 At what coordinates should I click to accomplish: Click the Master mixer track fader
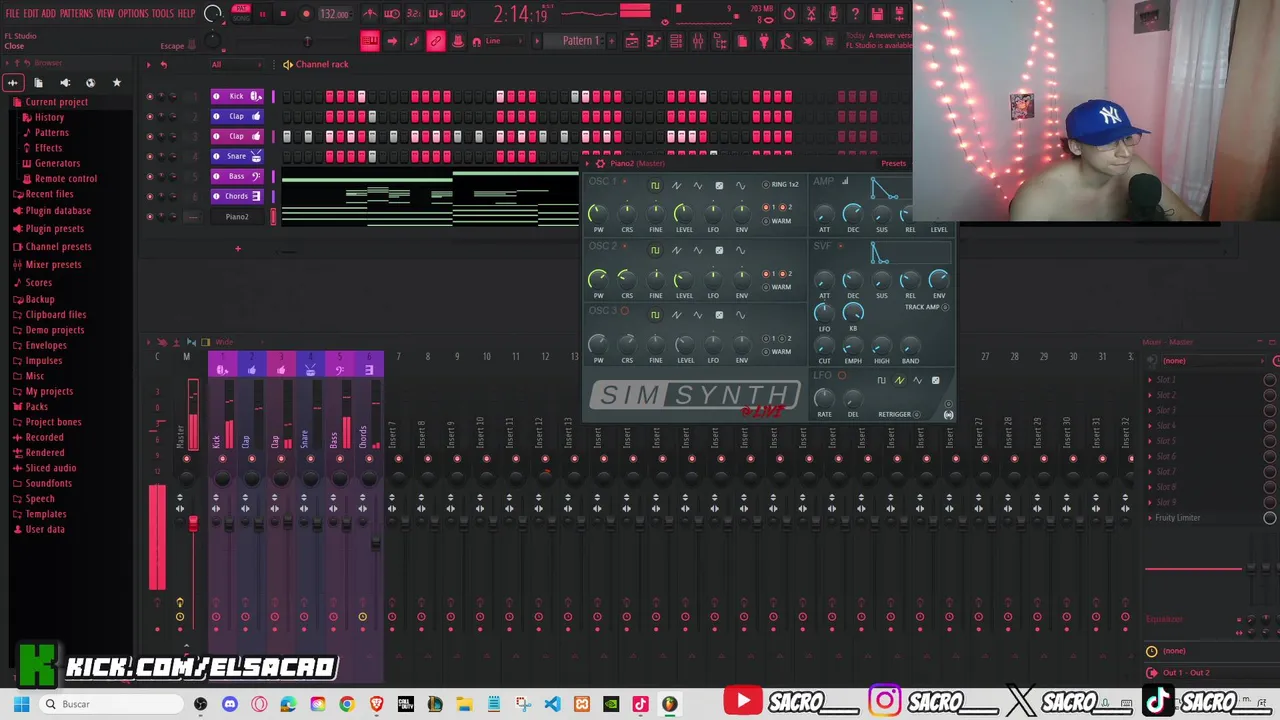[x=193, y=524]
